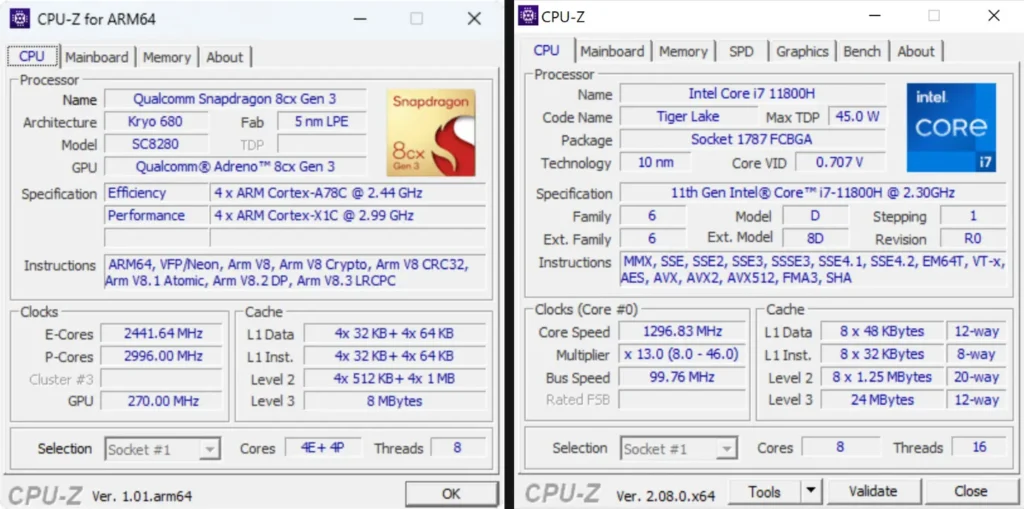Screen dimensions: 1024x509
Task: Switch to Bench tab
Action: 861,51
